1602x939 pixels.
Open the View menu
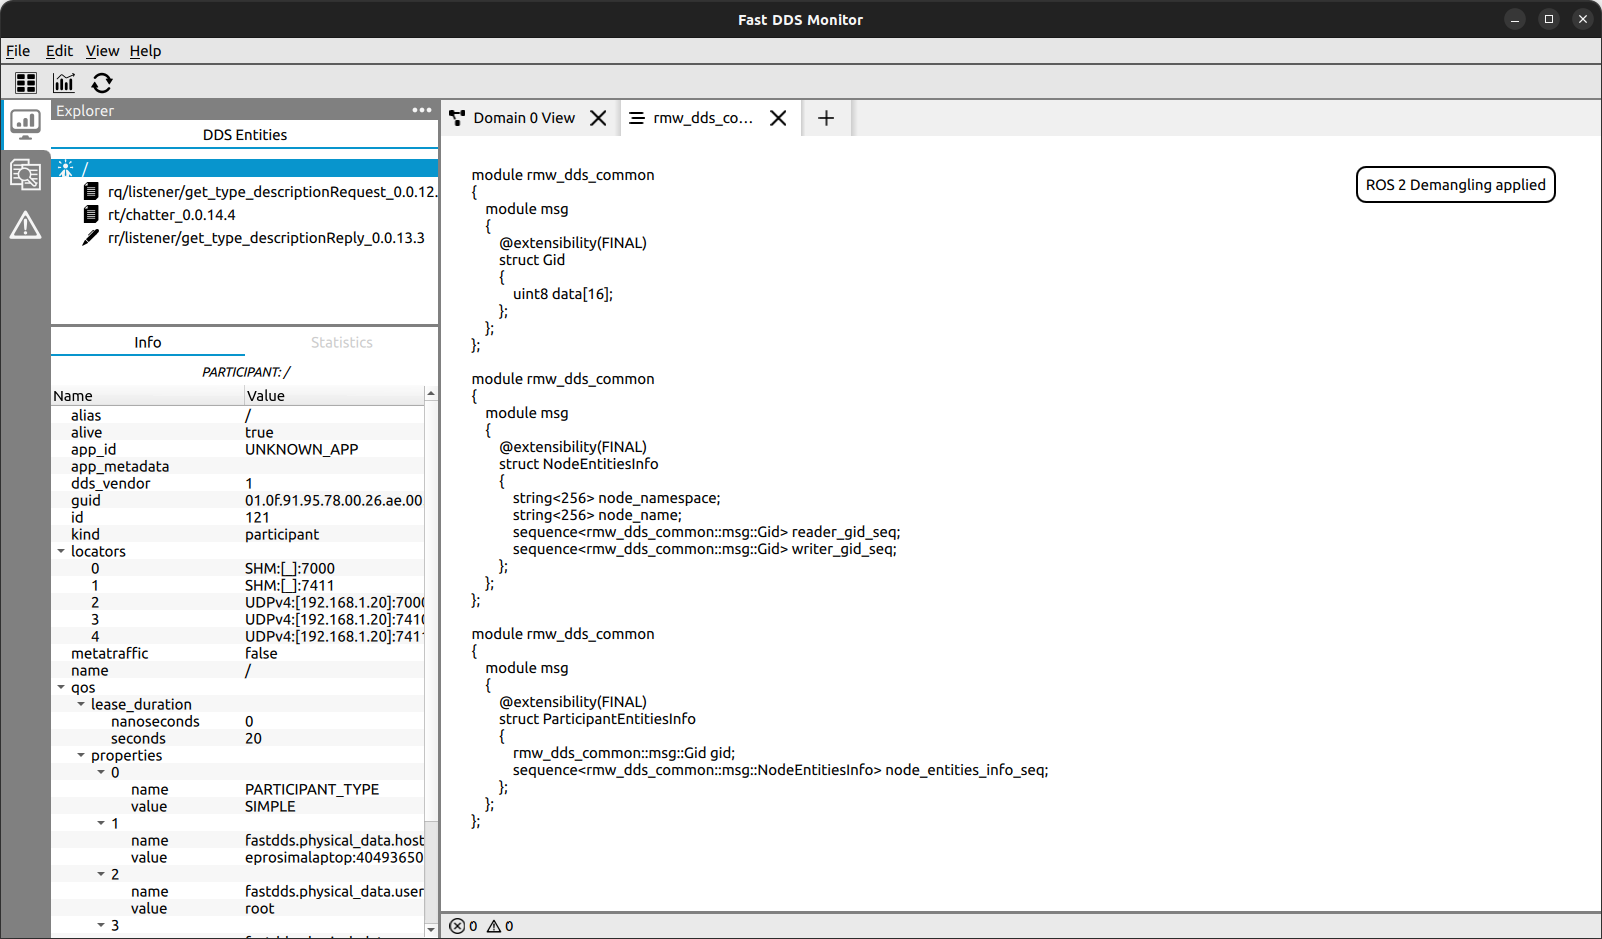(102, 51)
